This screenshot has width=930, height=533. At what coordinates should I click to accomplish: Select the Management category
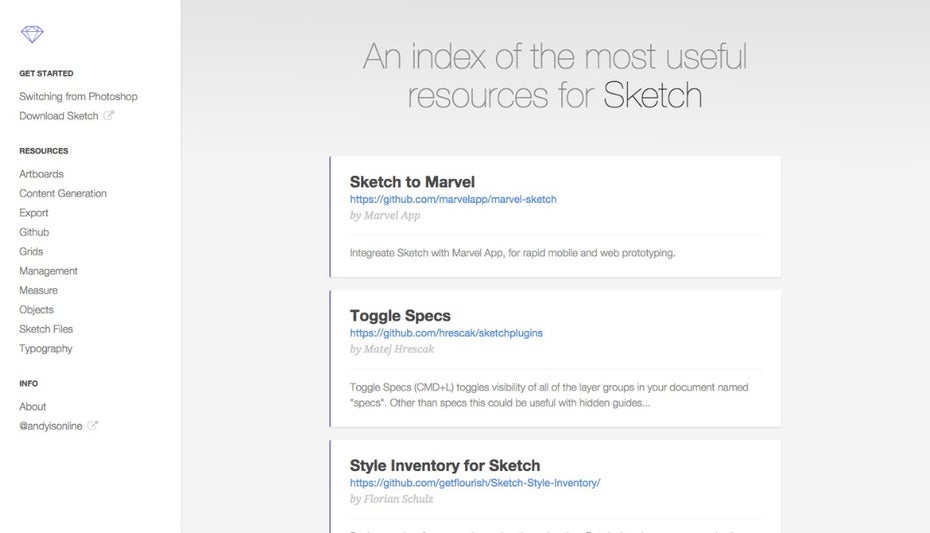pos(48,271)
